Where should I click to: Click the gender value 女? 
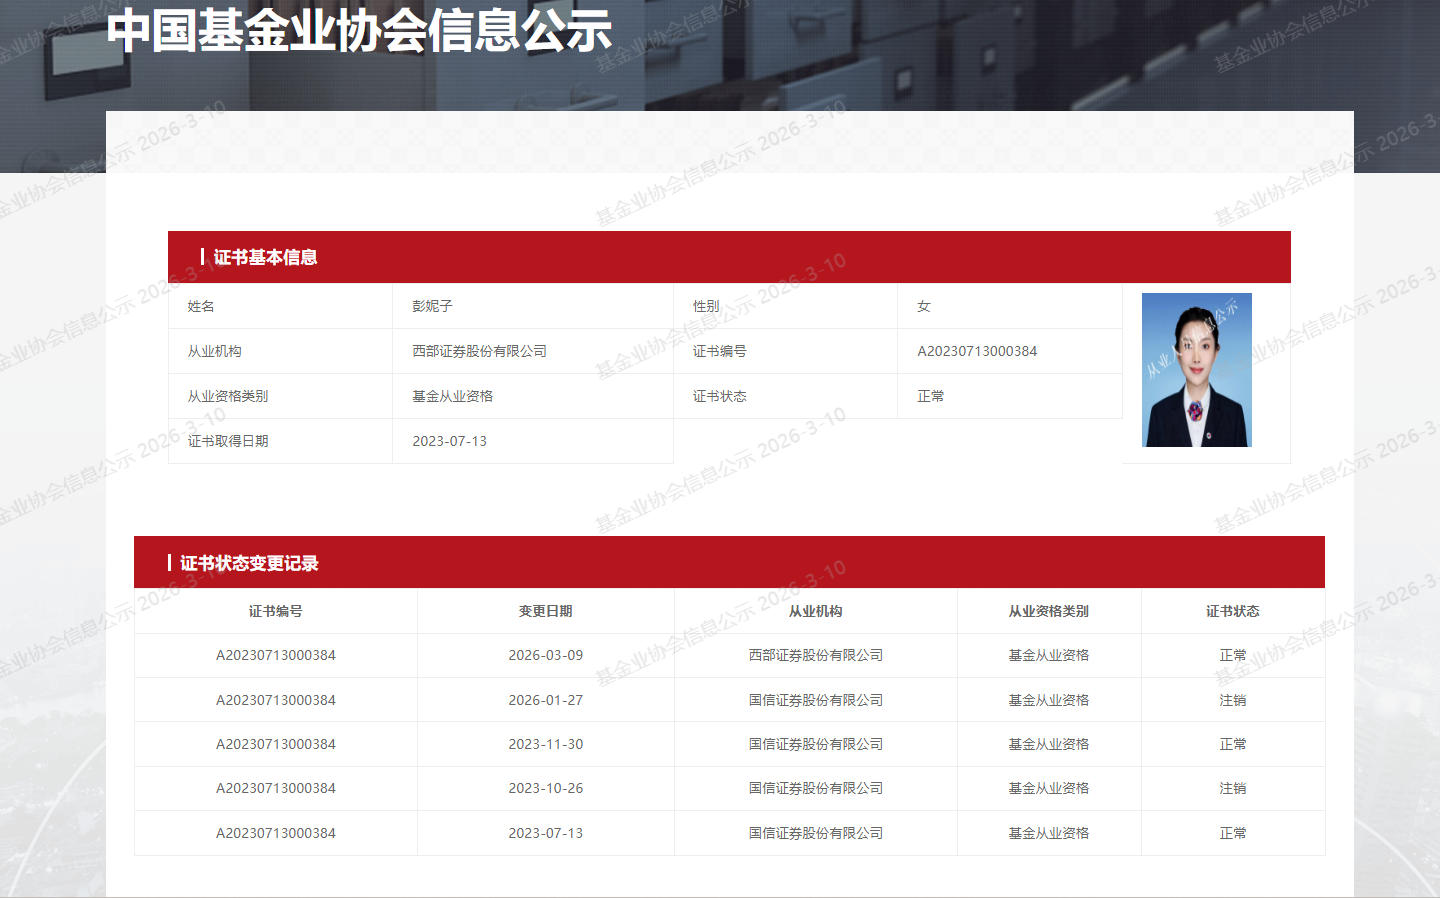pyautogui.click(x=924, y=306)
